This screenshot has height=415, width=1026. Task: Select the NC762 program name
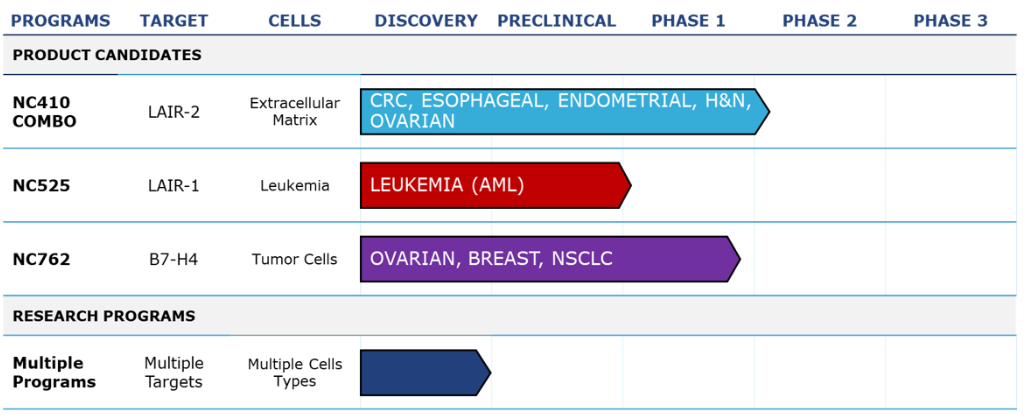point(41,260)
